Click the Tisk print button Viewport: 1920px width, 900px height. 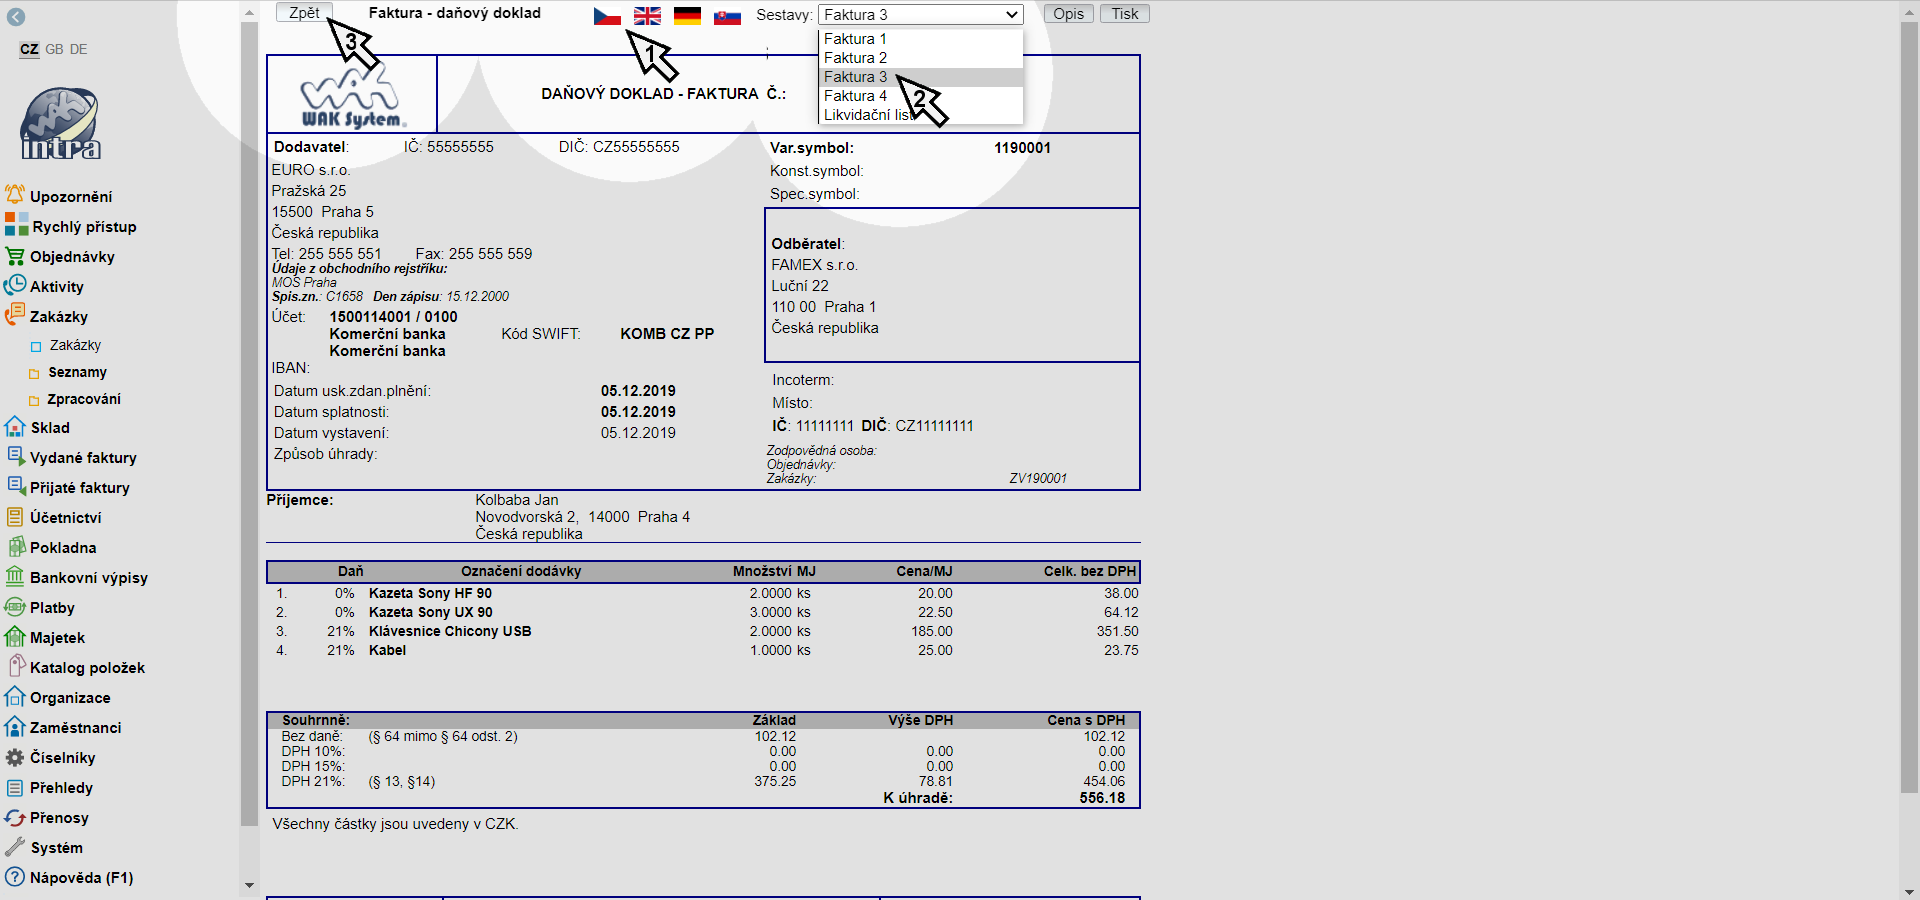click(1125, 14)
